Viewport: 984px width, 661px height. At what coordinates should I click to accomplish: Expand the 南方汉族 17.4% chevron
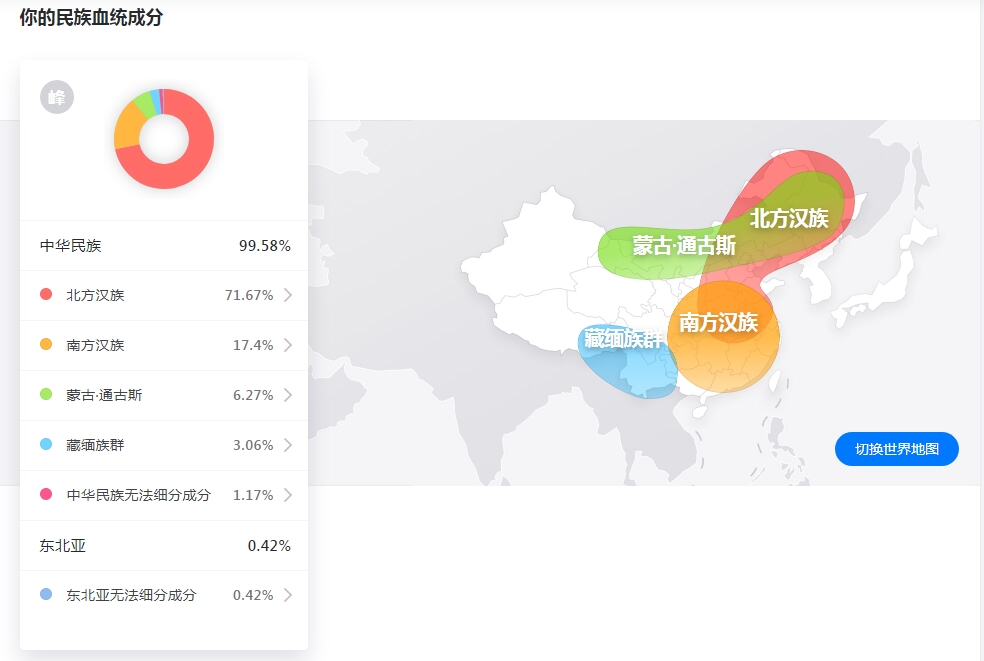(x=288, y=345)
